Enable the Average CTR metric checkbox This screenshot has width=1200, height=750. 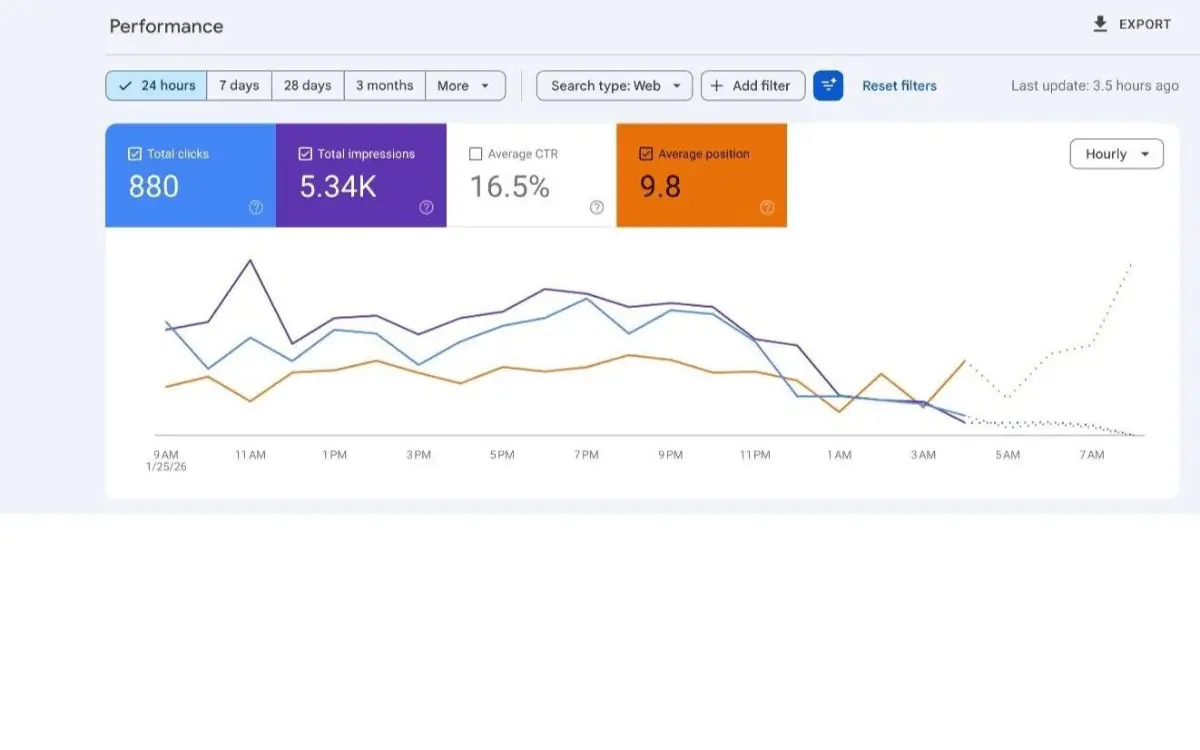coord(475,153)
